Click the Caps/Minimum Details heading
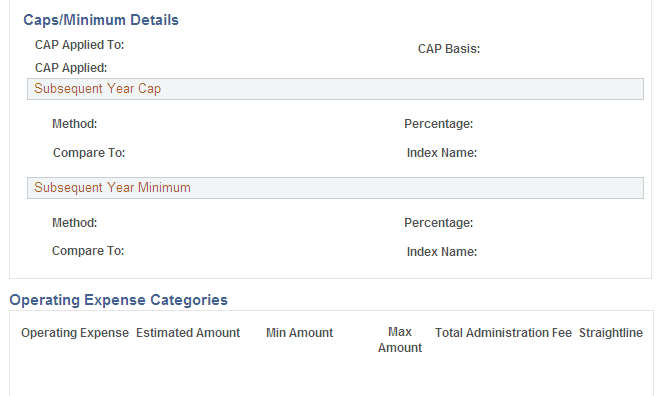 (x=101, y=20)
